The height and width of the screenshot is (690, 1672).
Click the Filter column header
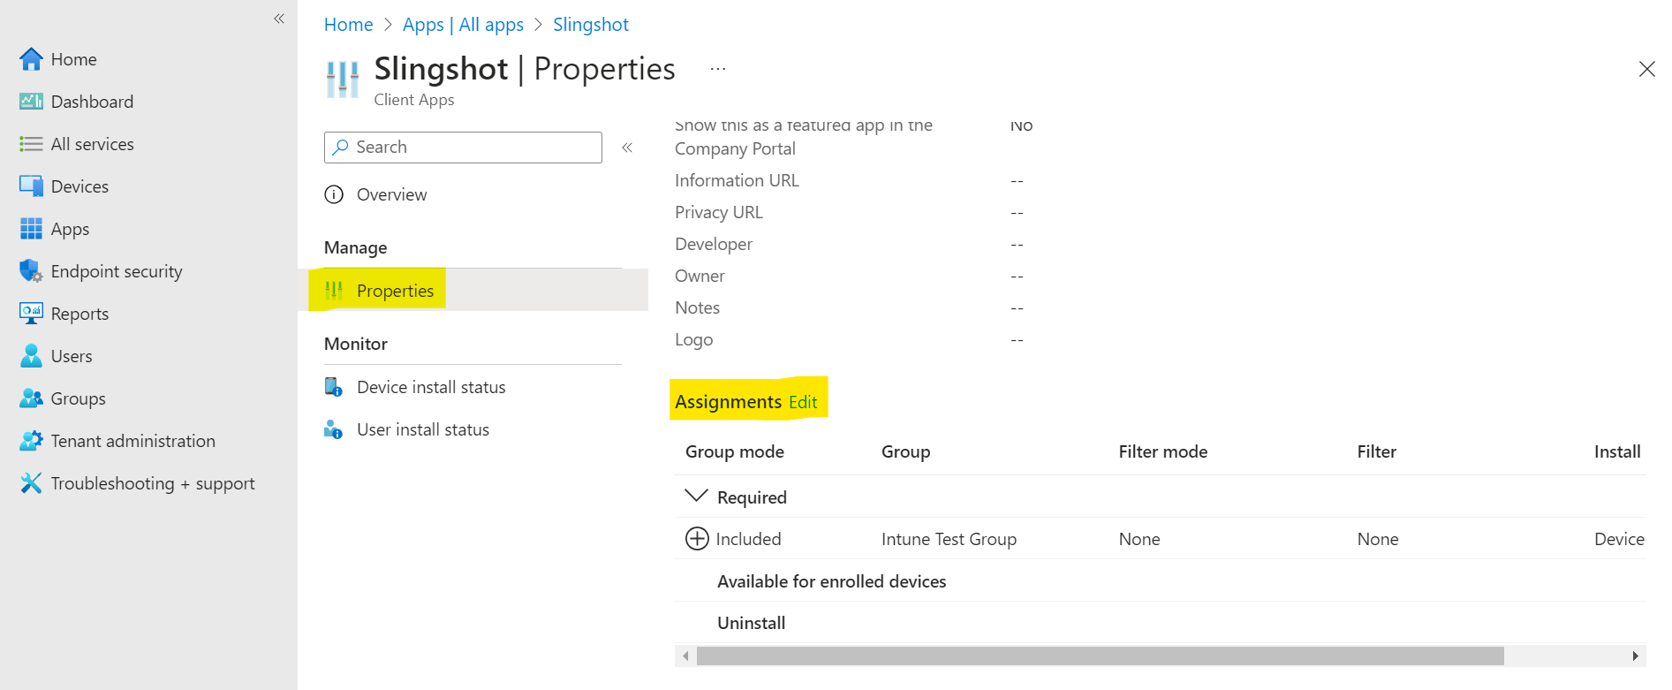tap(1377, 452)
